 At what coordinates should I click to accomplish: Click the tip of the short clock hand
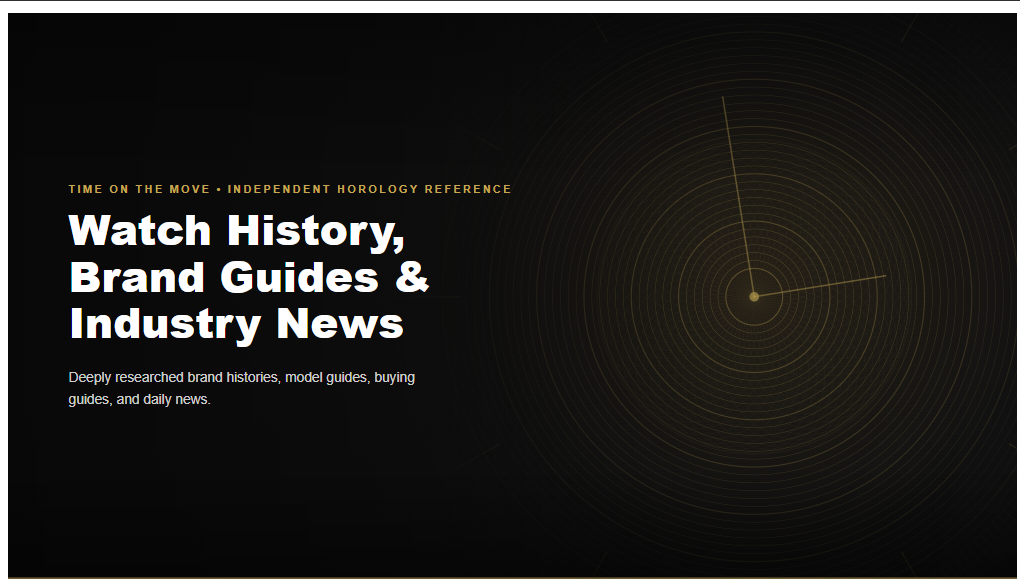click(x=885, y=276)
